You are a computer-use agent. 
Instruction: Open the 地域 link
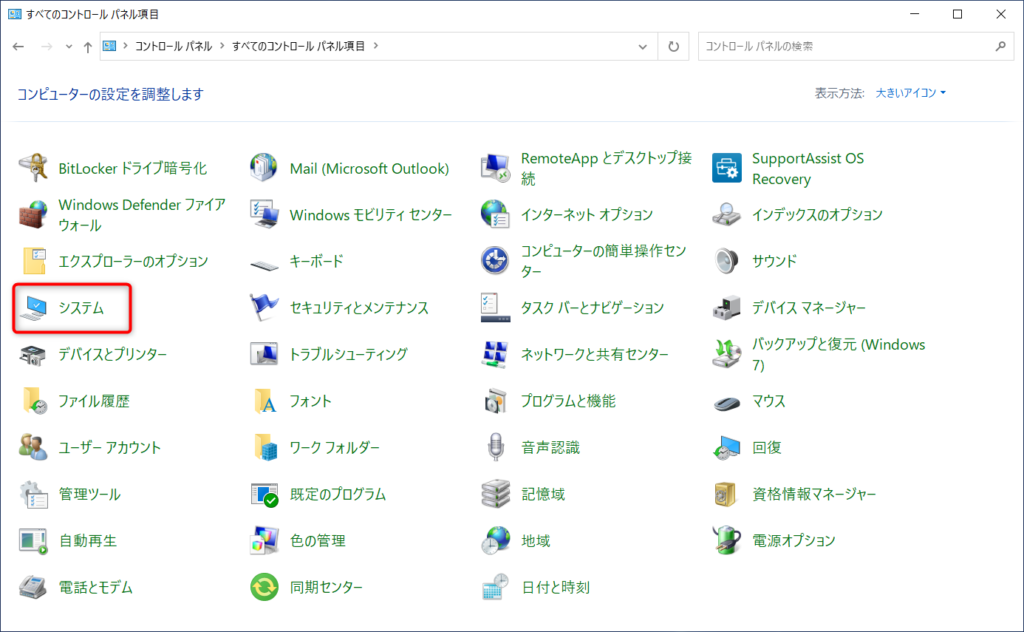click(x=536, y=541)
